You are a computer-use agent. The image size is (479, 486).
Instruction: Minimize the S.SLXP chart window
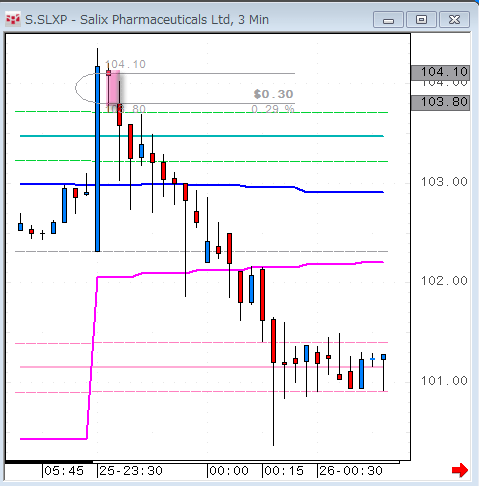[x=388, y=20]
